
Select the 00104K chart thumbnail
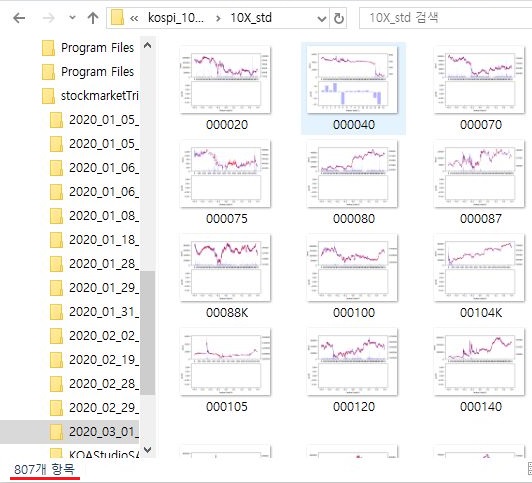coord(479,268)
